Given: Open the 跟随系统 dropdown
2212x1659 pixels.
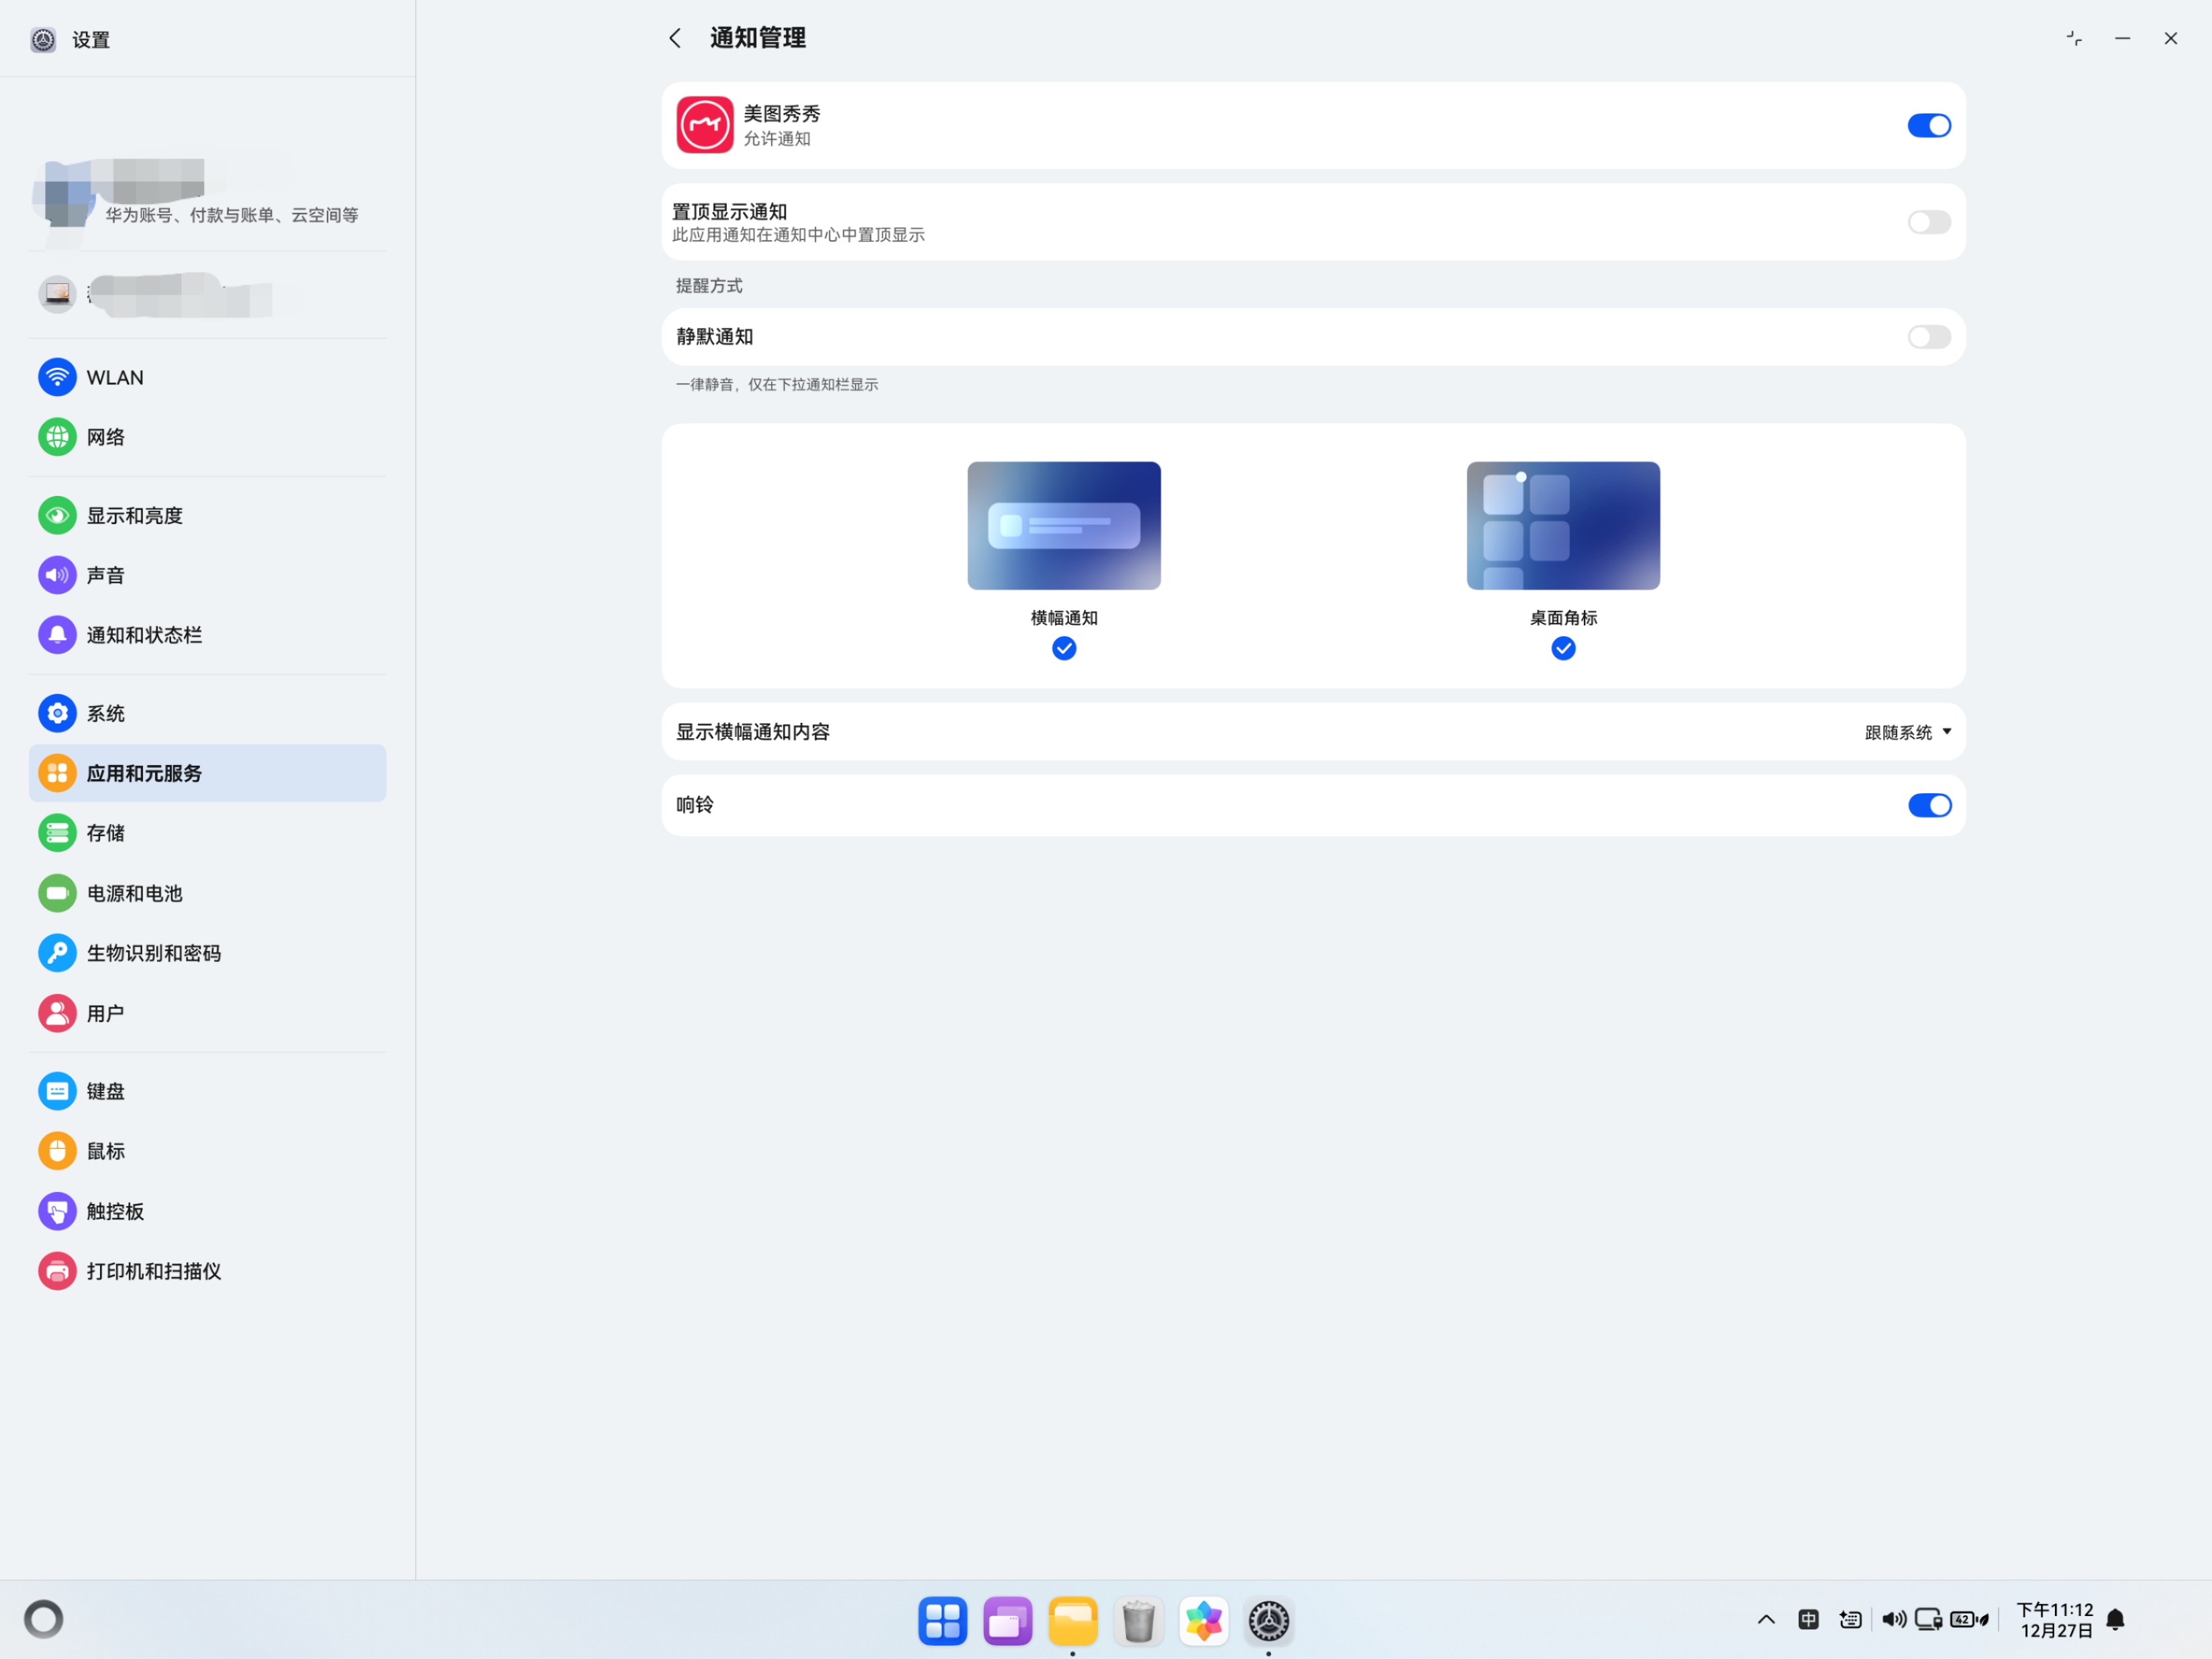Looking at the screenshot, I should (1907, 732).
